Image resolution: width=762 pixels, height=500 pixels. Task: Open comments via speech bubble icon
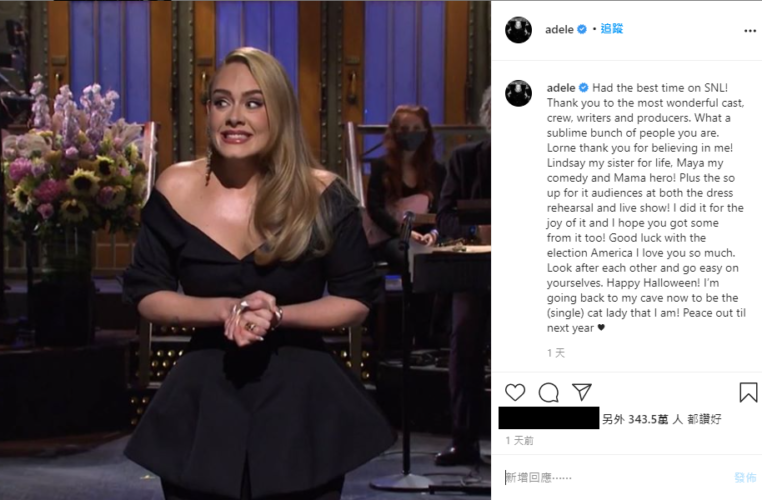(548, 393)
